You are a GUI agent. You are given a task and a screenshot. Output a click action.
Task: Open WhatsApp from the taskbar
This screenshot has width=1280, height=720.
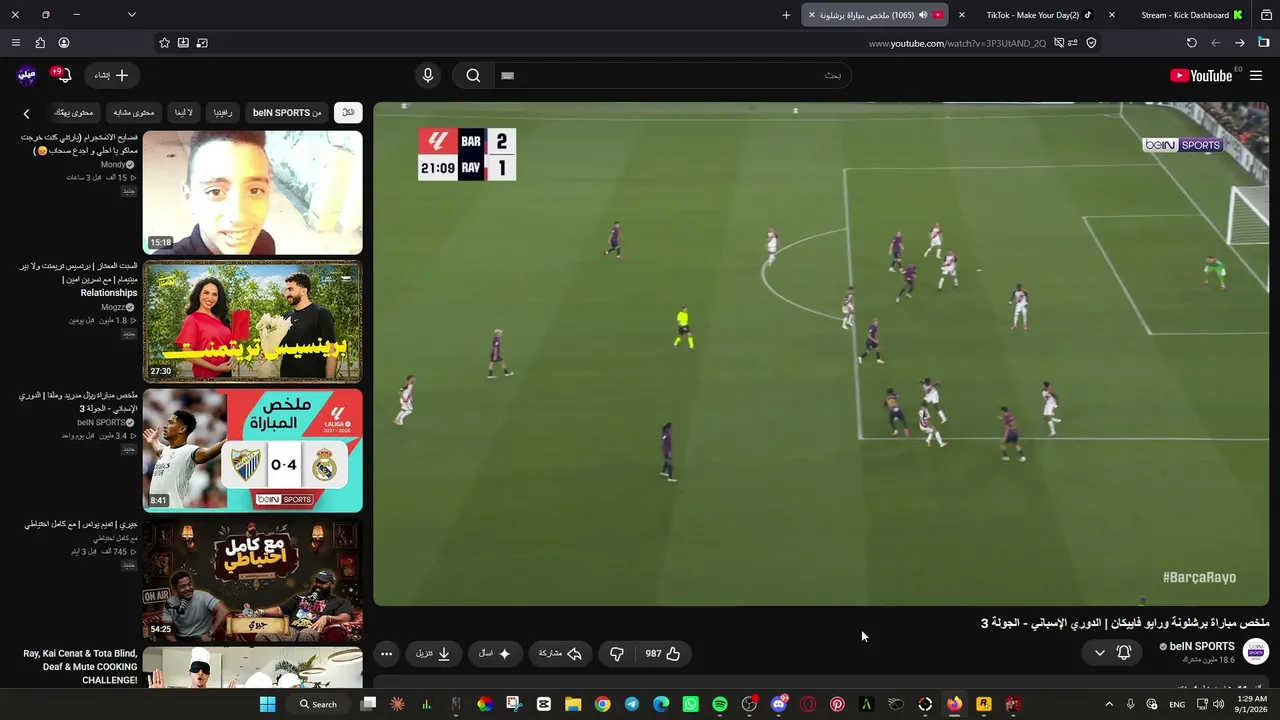click(690, 704)
